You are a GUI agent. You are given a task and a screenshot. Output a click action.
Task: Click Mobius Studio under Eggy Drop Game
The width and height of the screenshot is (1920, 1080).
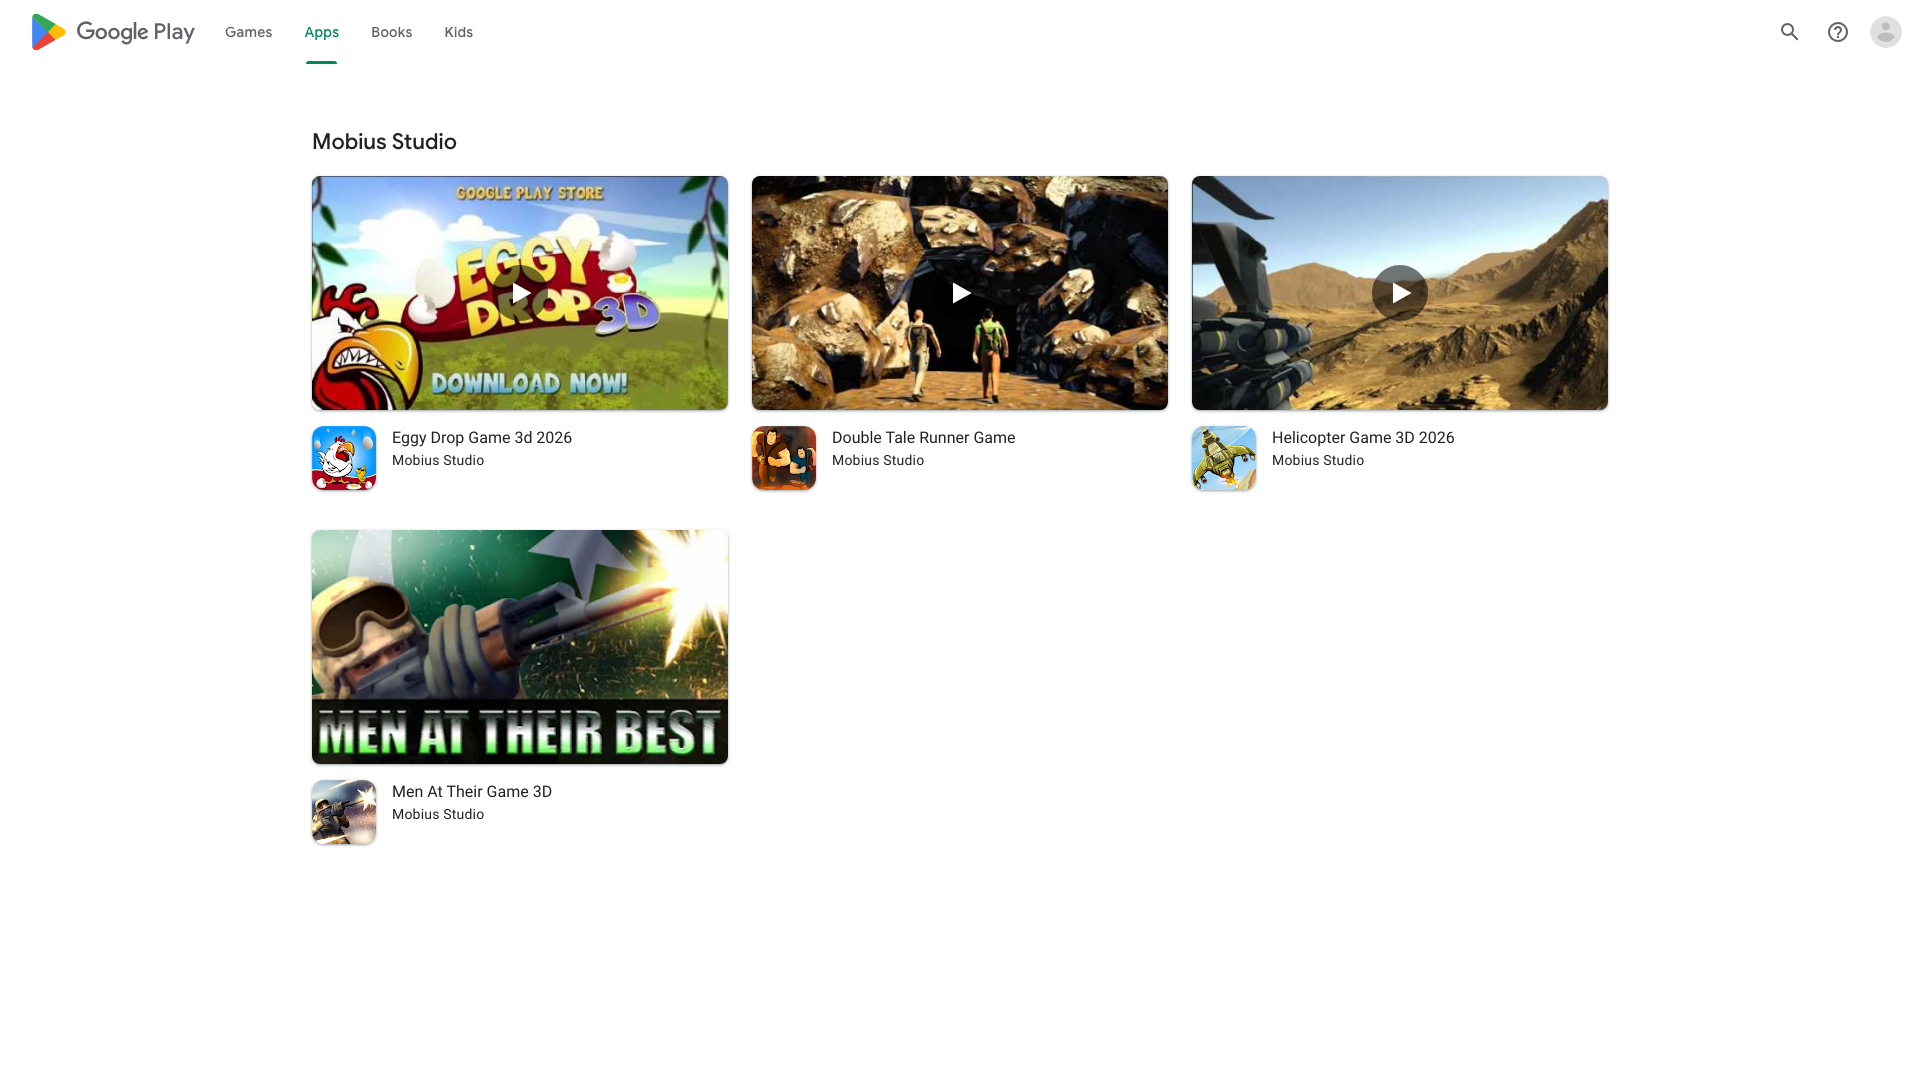[x=438, y=461]
